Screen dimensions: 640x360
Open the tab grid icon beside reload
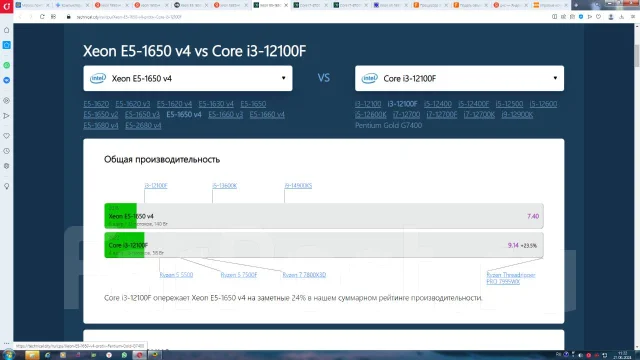coord(53,17)
